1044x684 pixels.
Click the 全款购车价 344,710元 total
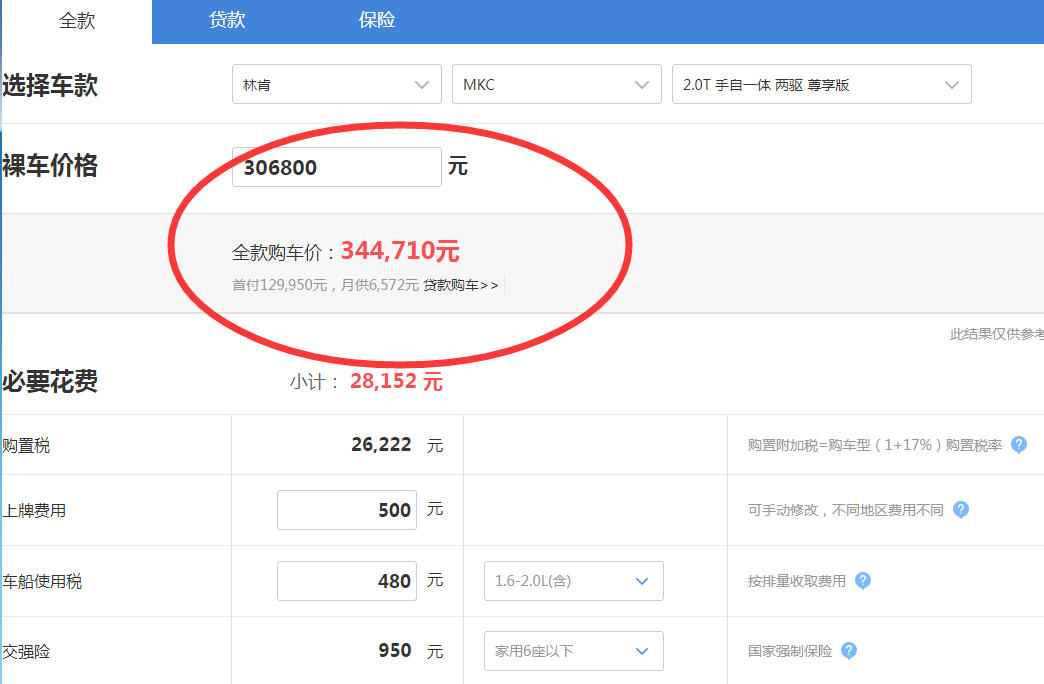346,251
